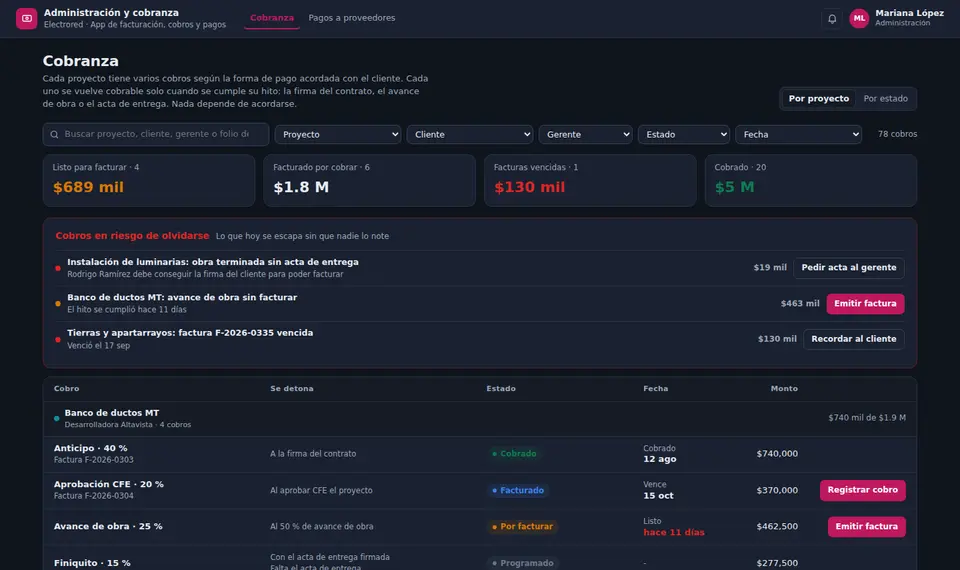Click the Listo para facturar card

149,181
